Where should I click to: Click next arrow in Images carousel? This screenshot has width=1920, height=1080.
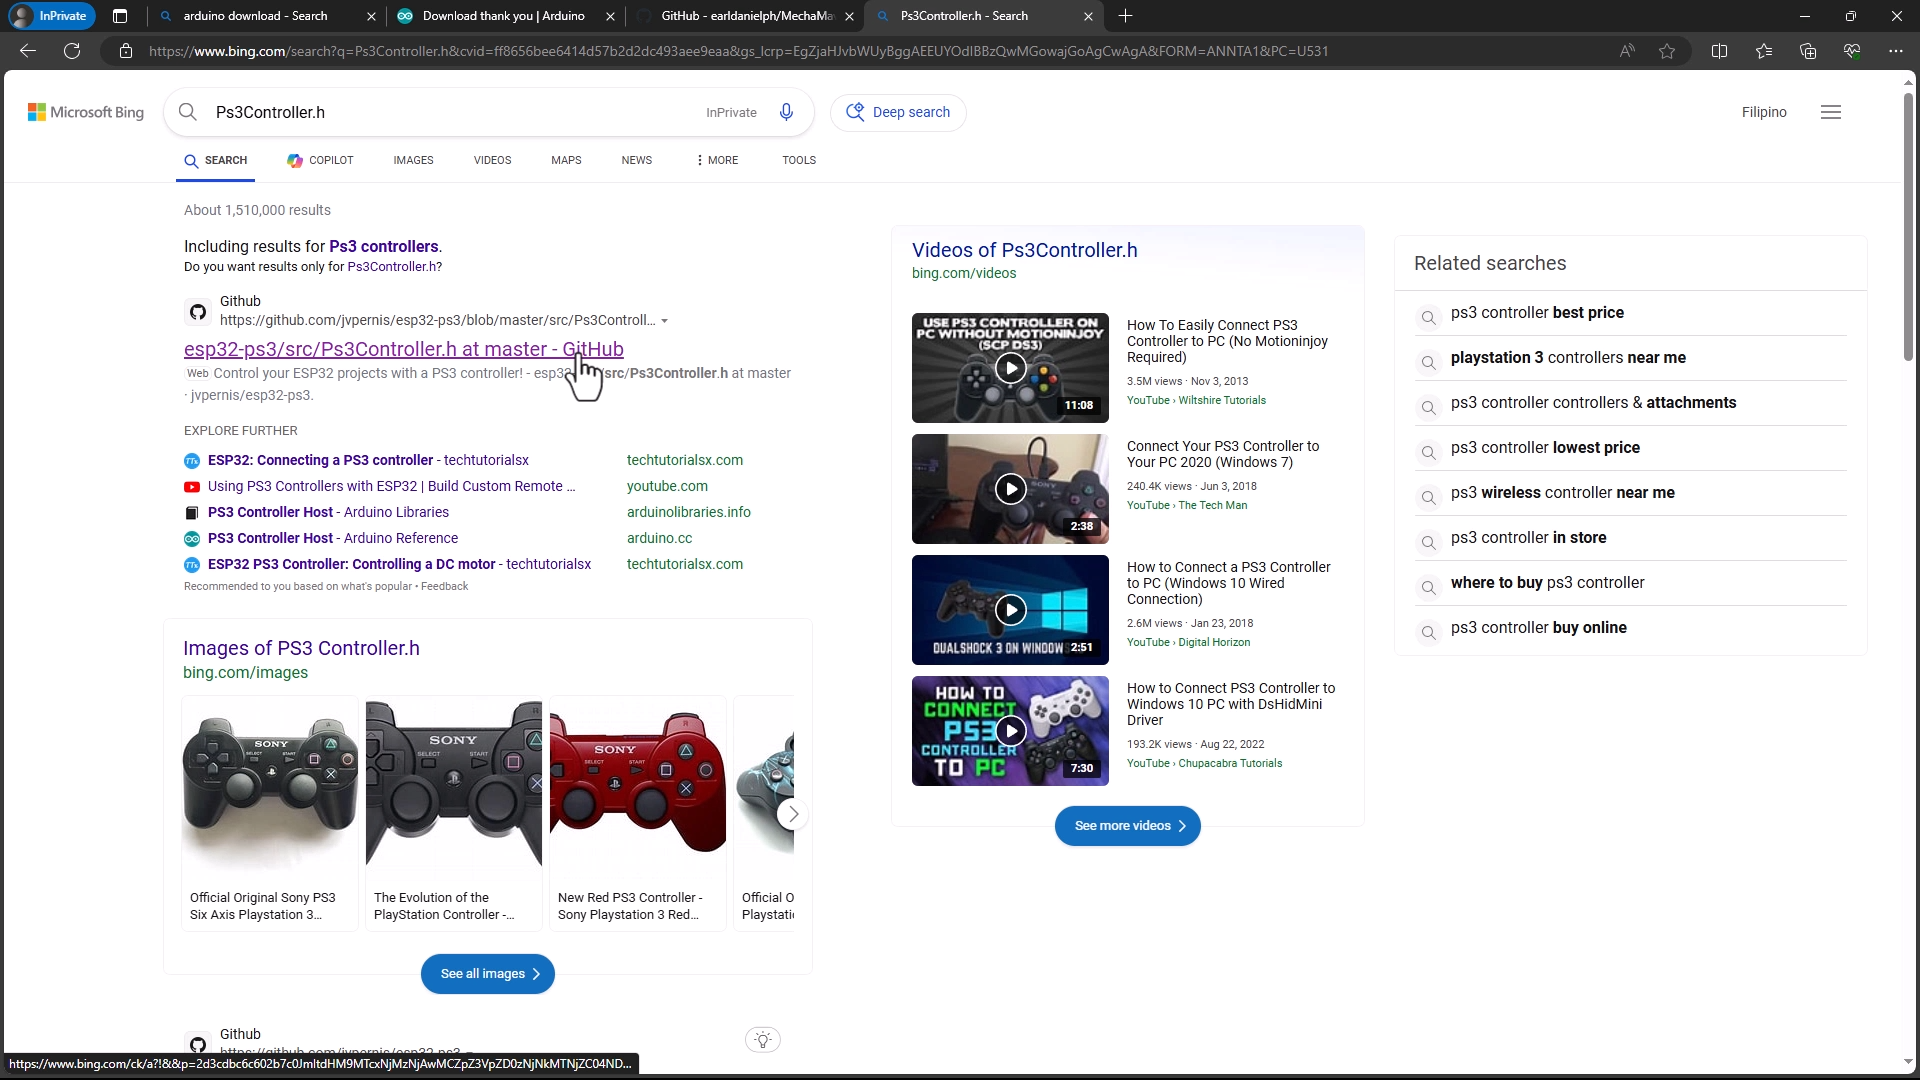point(793,814)
